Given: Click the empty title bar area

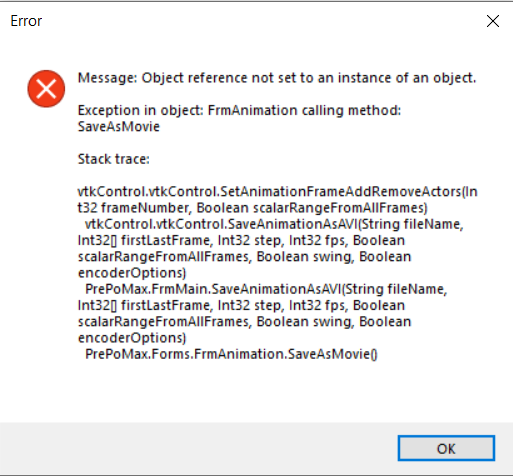Looking at the screenshot, I should 260,21.
